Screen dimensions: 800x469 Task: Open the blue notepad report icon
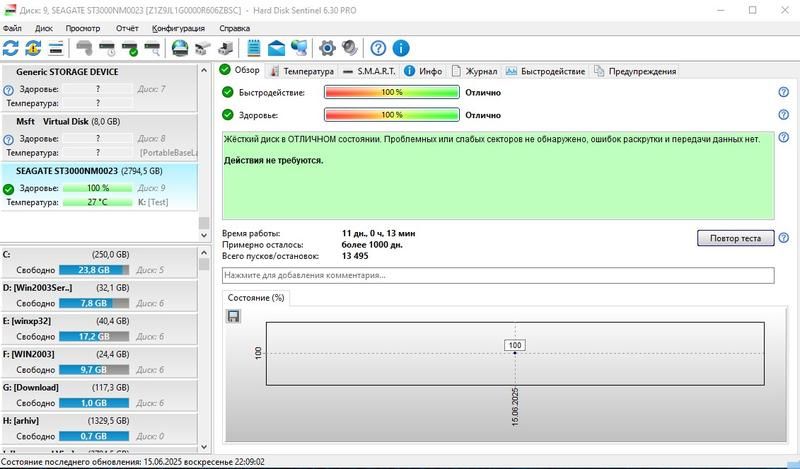point(254,48)
